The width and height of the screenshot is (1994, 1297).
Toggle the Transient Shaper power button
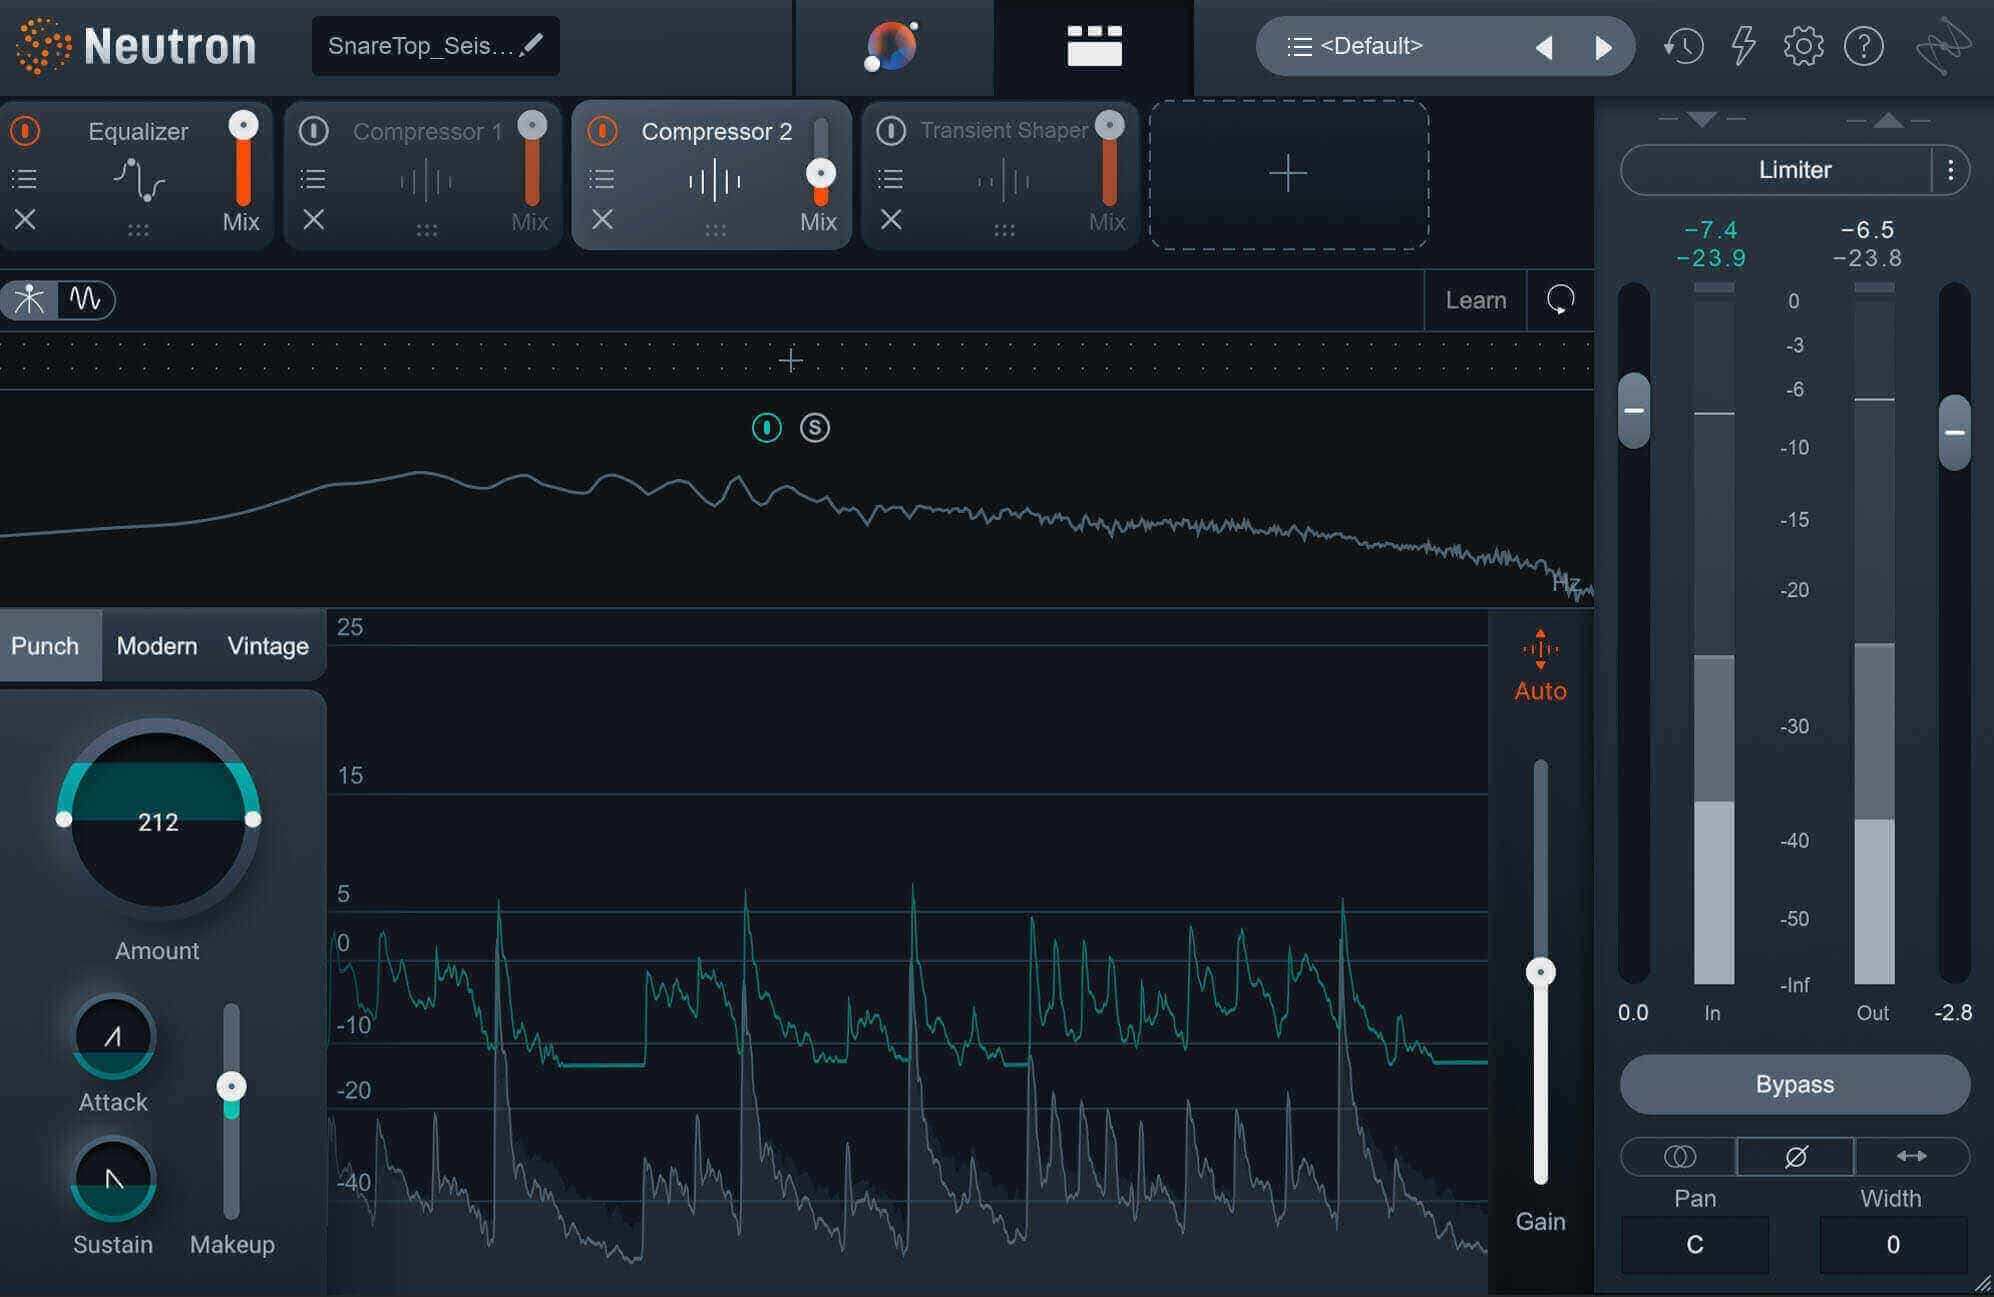pyautogui.click(x=890, y=131)
